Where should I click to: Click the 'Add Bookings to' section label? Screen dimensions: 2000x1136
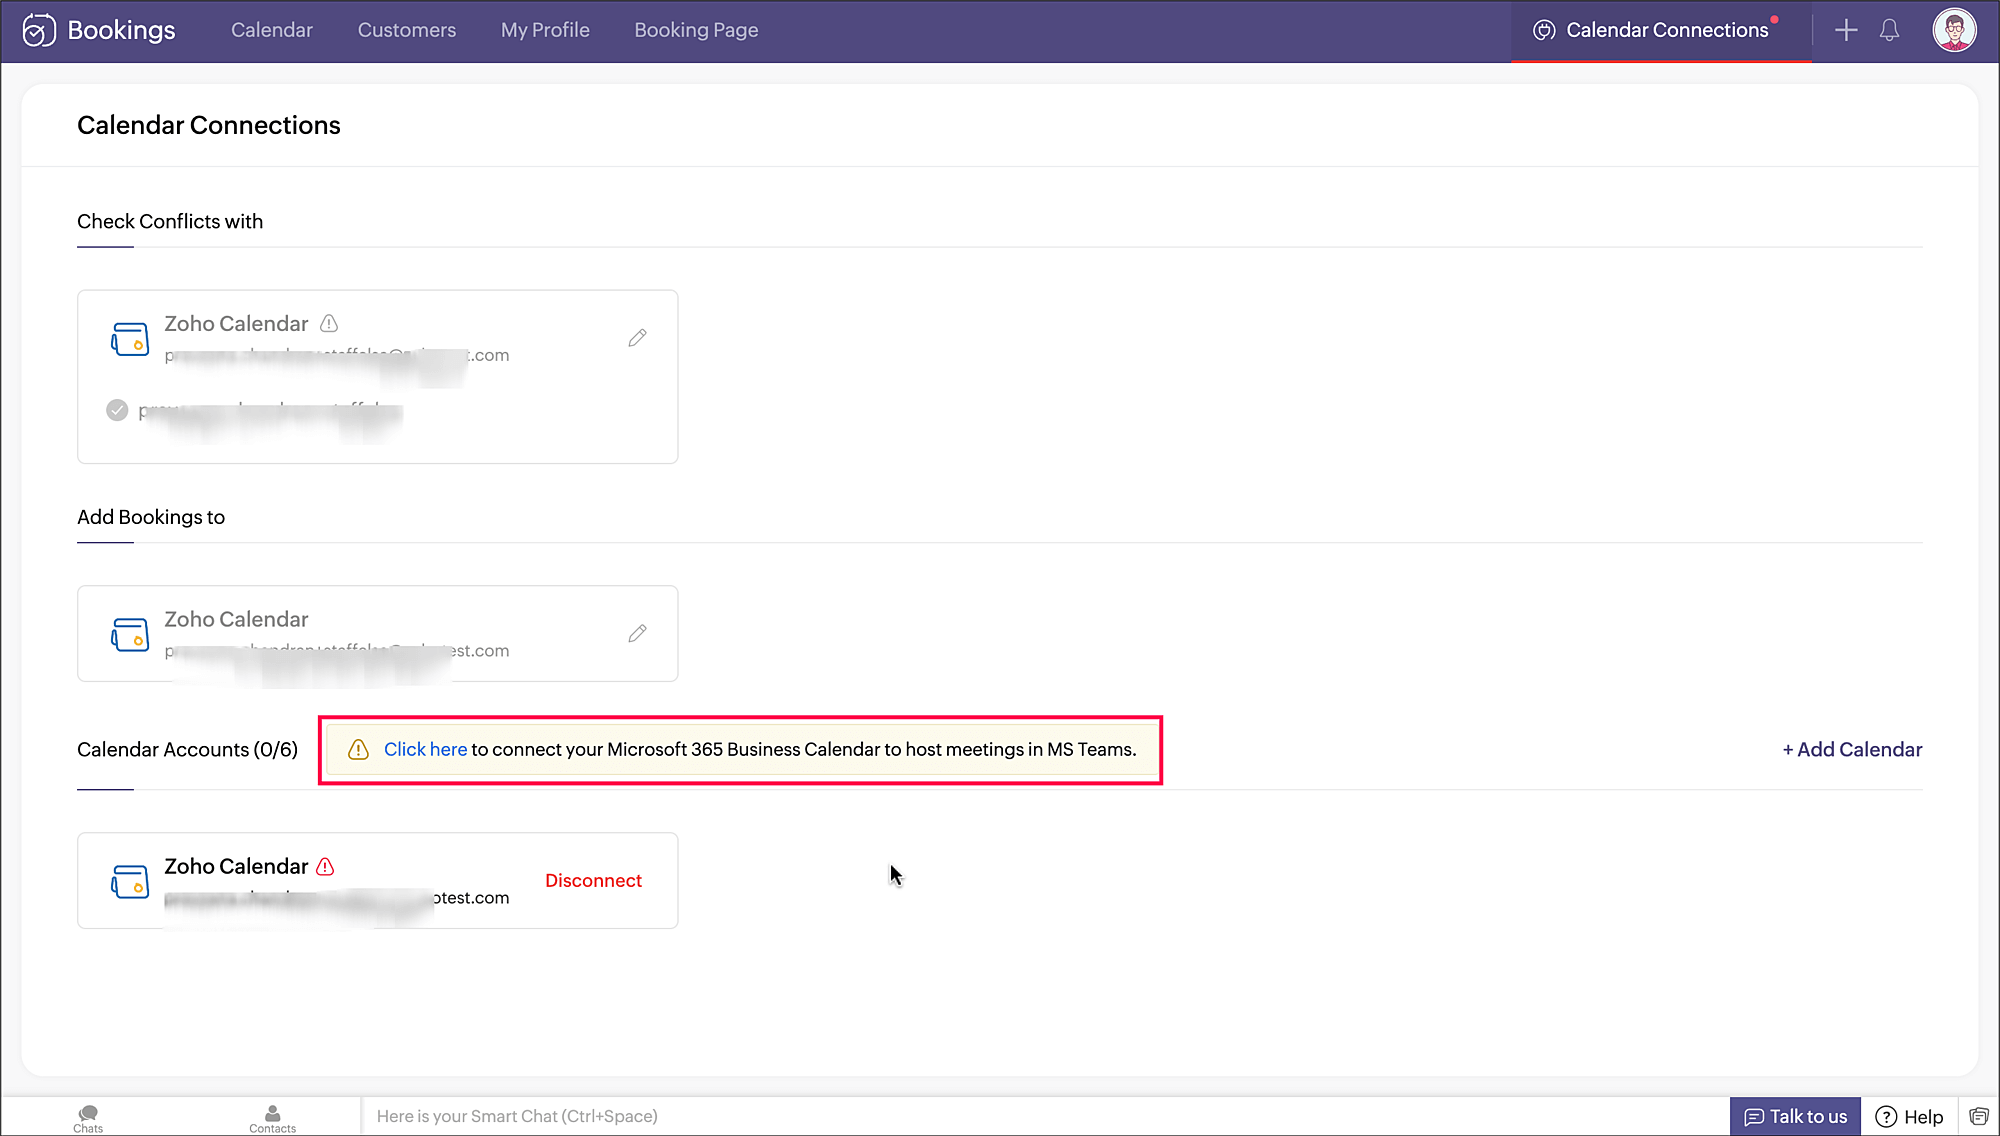click(x=151, y=517)
